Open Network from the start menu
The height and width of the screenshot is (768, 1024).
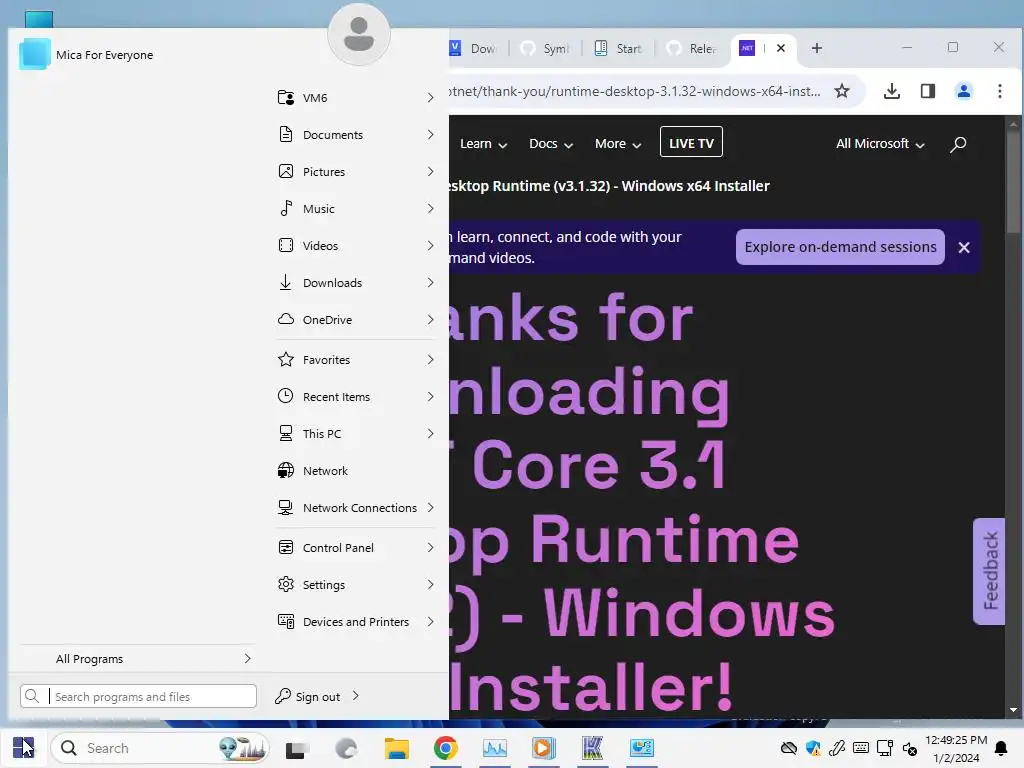(356, 471)
